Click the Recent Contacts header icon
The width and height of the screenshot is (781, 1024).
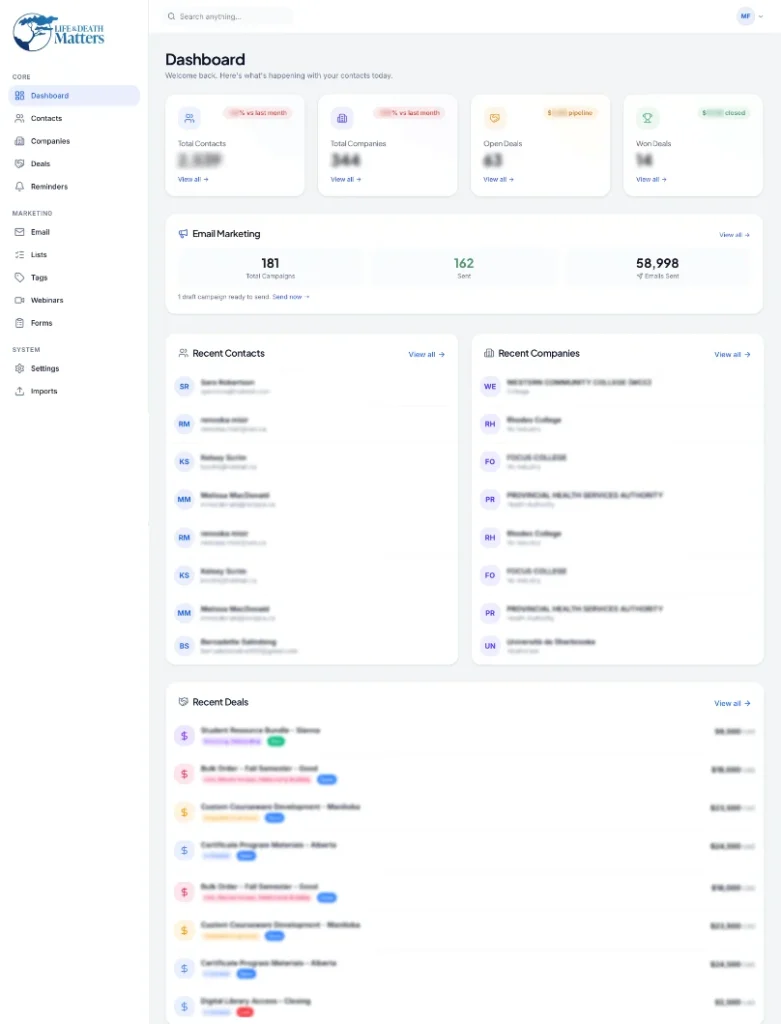pos(183,353)
